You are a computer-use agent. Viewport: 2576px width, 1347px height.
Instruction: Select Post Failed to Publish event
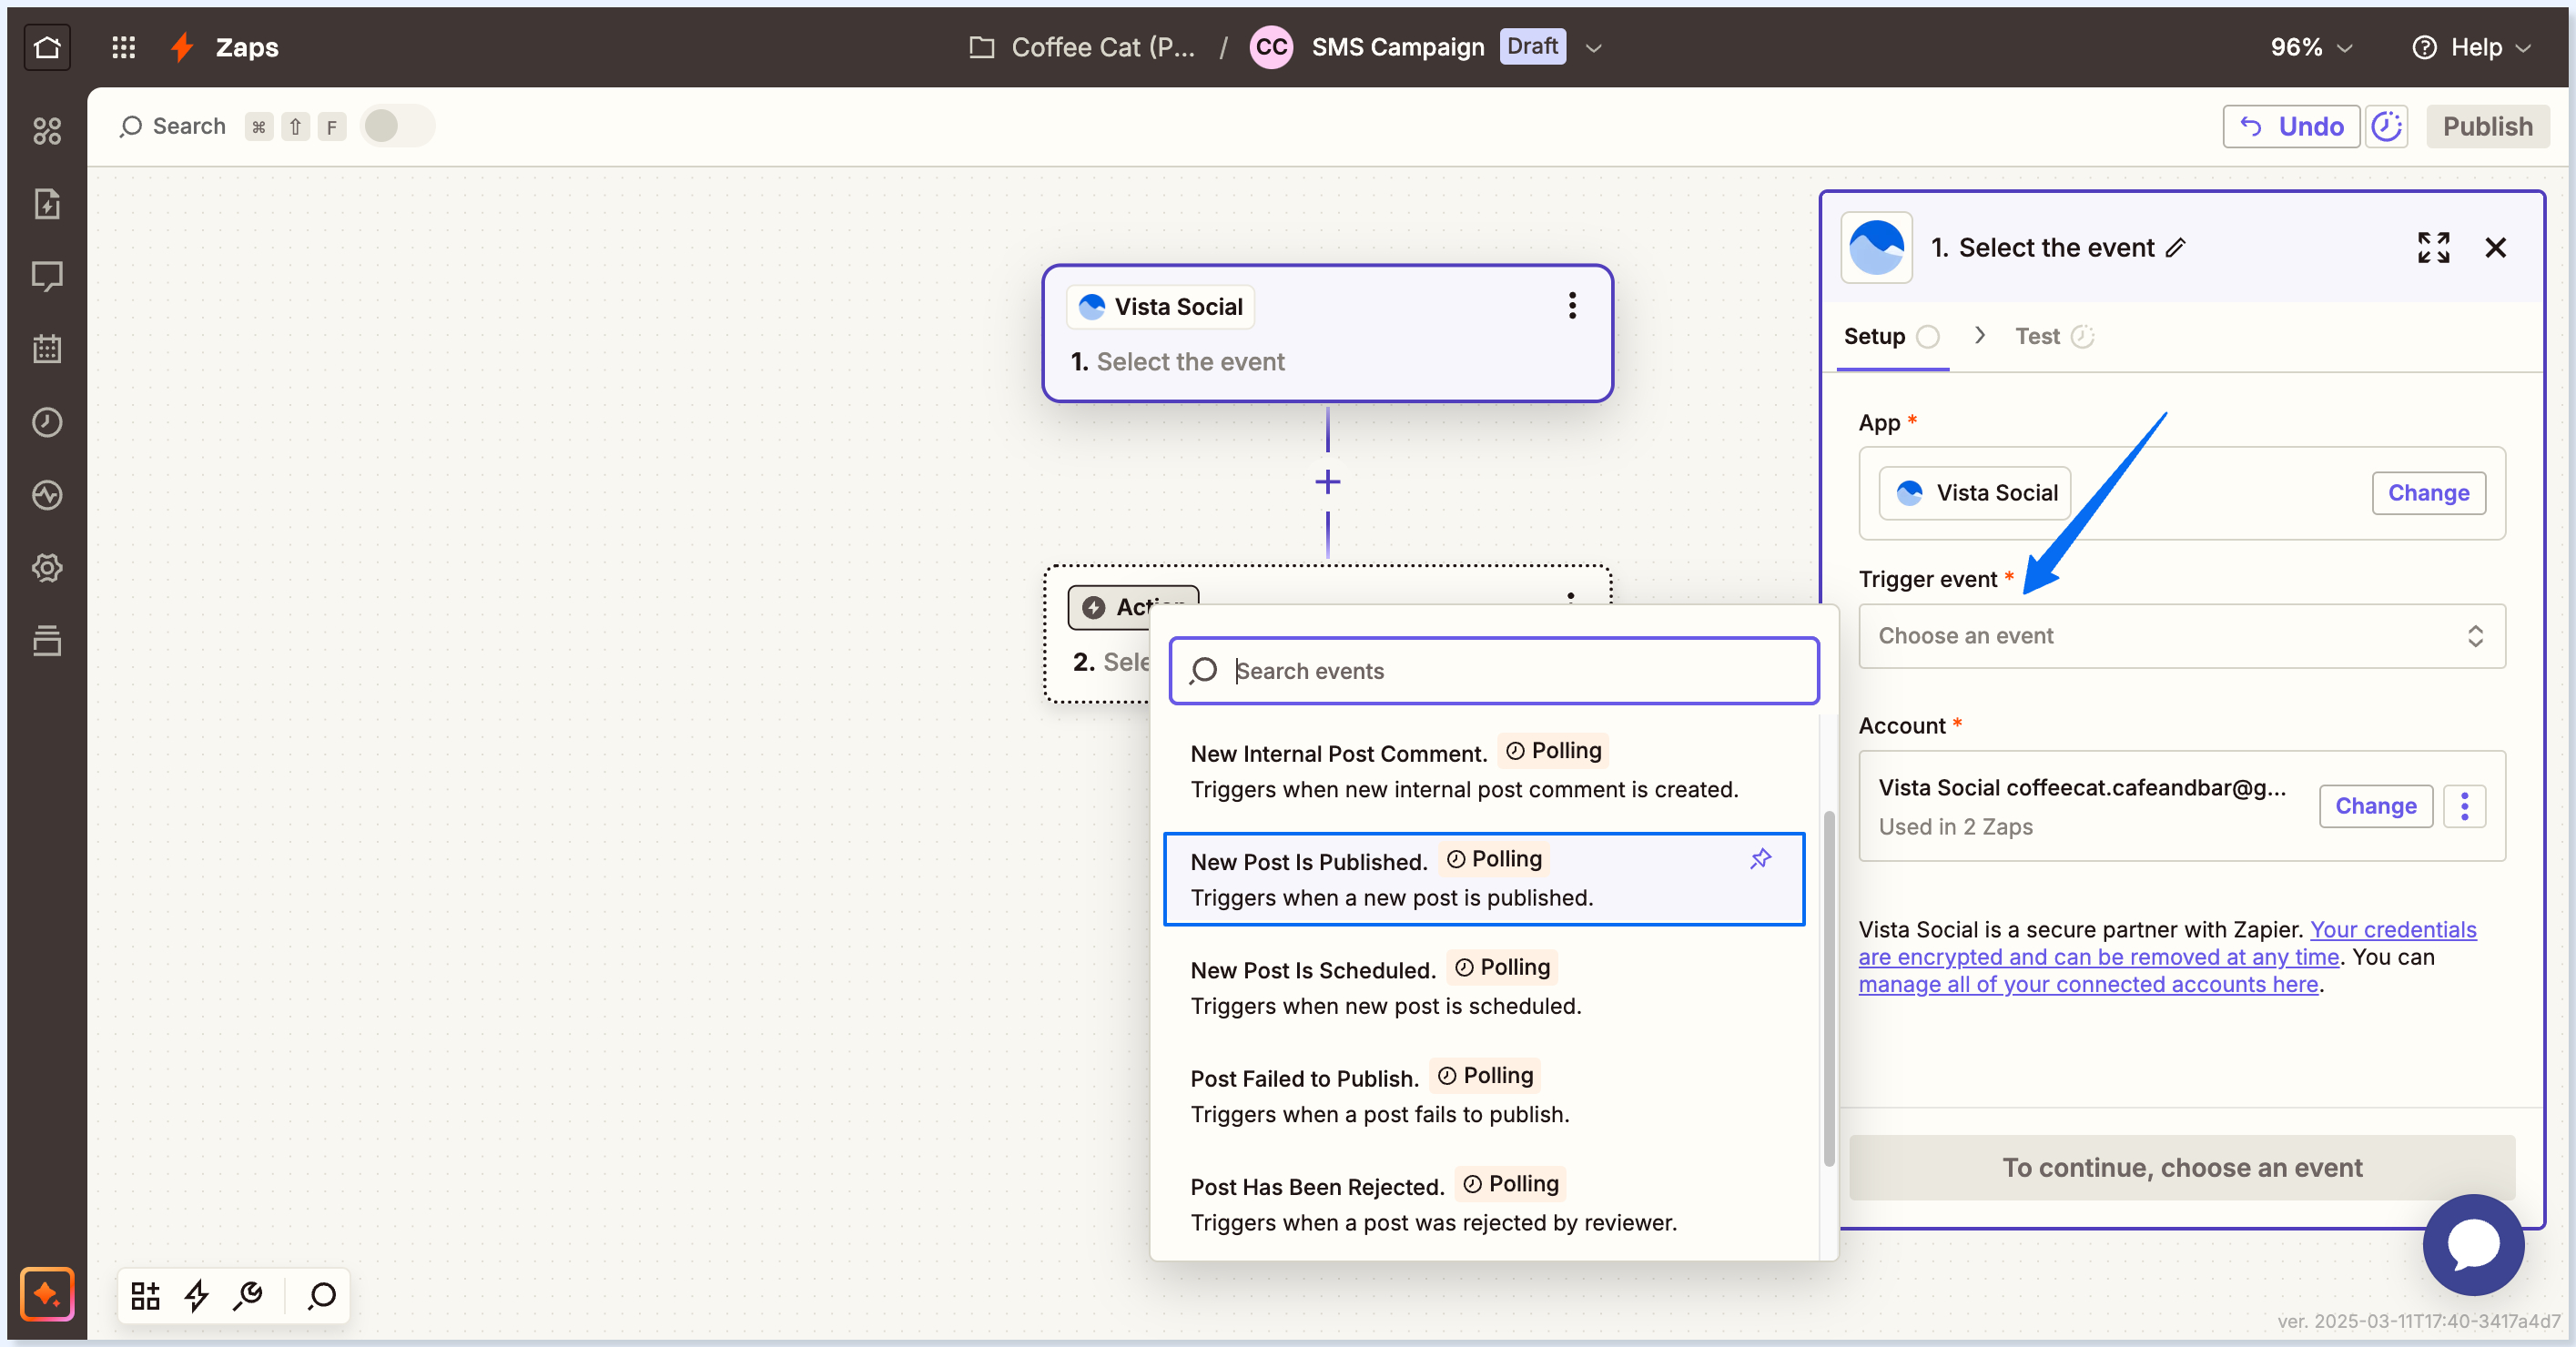coord(1484,1095)
